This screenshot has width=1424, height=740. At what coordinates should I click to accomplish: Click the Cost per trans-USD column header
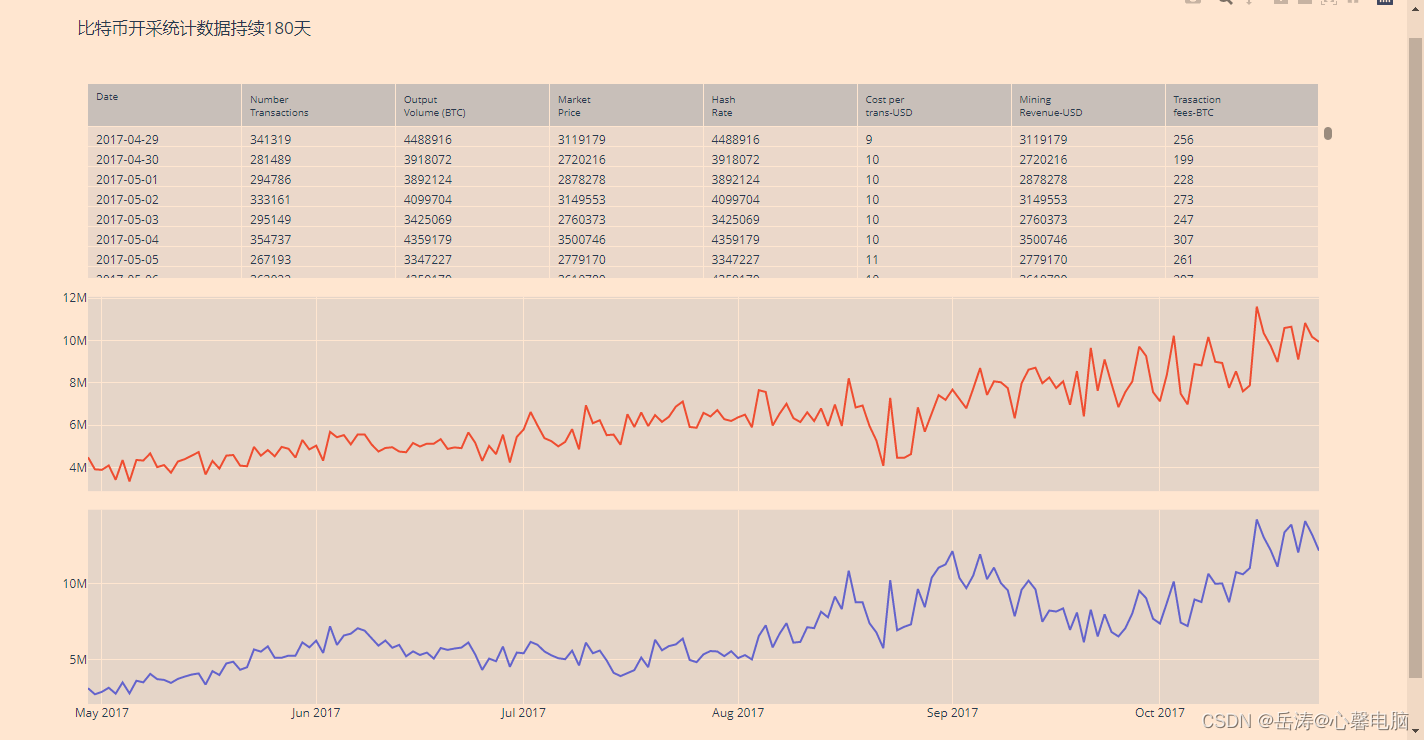tap(934, 105)
